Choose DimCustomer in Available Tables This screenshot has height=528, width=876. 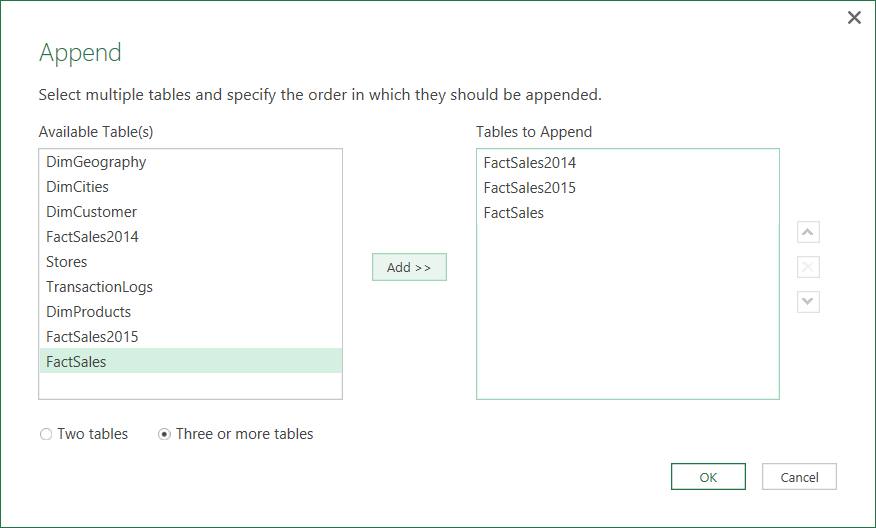[92, 212]
